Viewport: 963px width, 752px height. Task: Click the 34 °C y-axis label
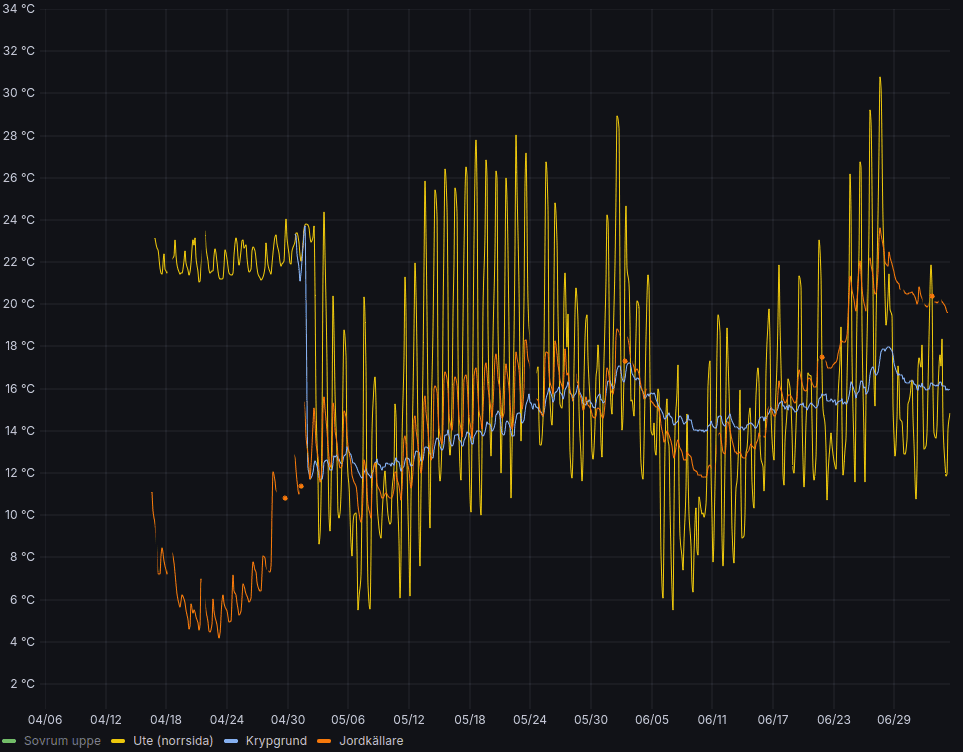point(19,9)
